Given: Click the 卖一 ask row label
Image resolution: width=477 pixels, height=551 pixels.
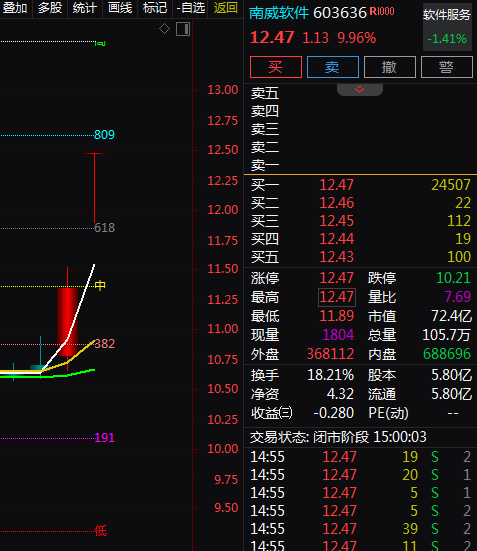Looking at the screenshot, I should click(265, 165).
